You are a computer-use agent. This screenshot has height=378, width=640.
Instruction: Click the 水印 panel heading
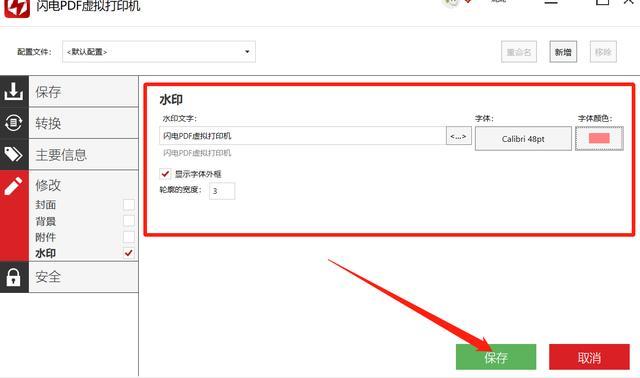tap(171, 99)
